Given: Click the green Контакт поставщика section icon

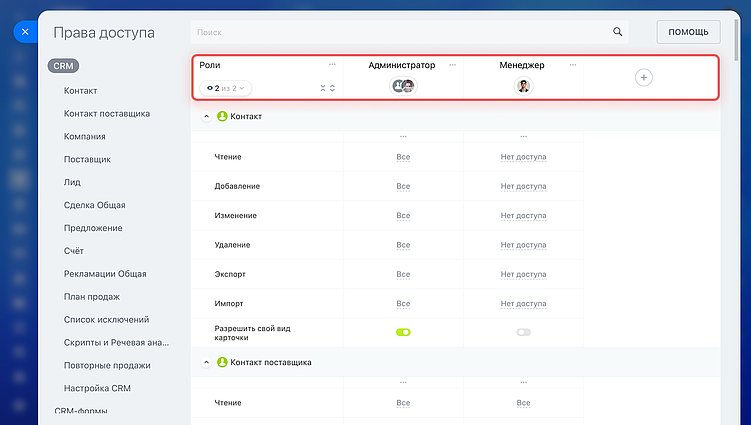Looking at the screenshot, I should tap(222, 362).
